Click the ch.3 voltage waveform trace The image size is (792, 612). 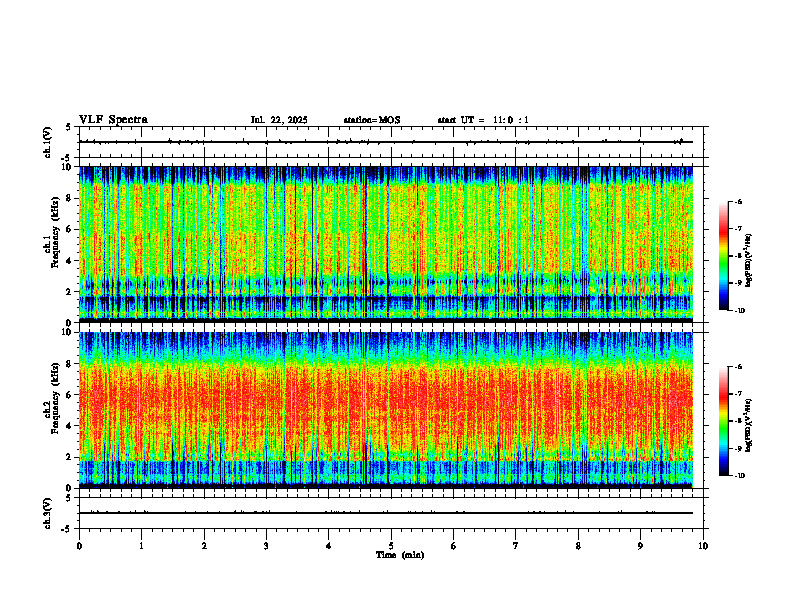tap(386, 513)
